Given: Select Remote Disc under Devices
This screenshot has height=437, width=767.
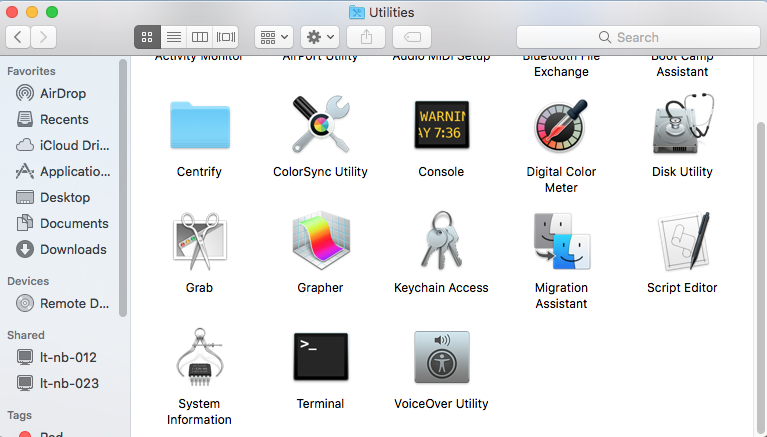Looking at the screenshot, I should pos(64,303).
